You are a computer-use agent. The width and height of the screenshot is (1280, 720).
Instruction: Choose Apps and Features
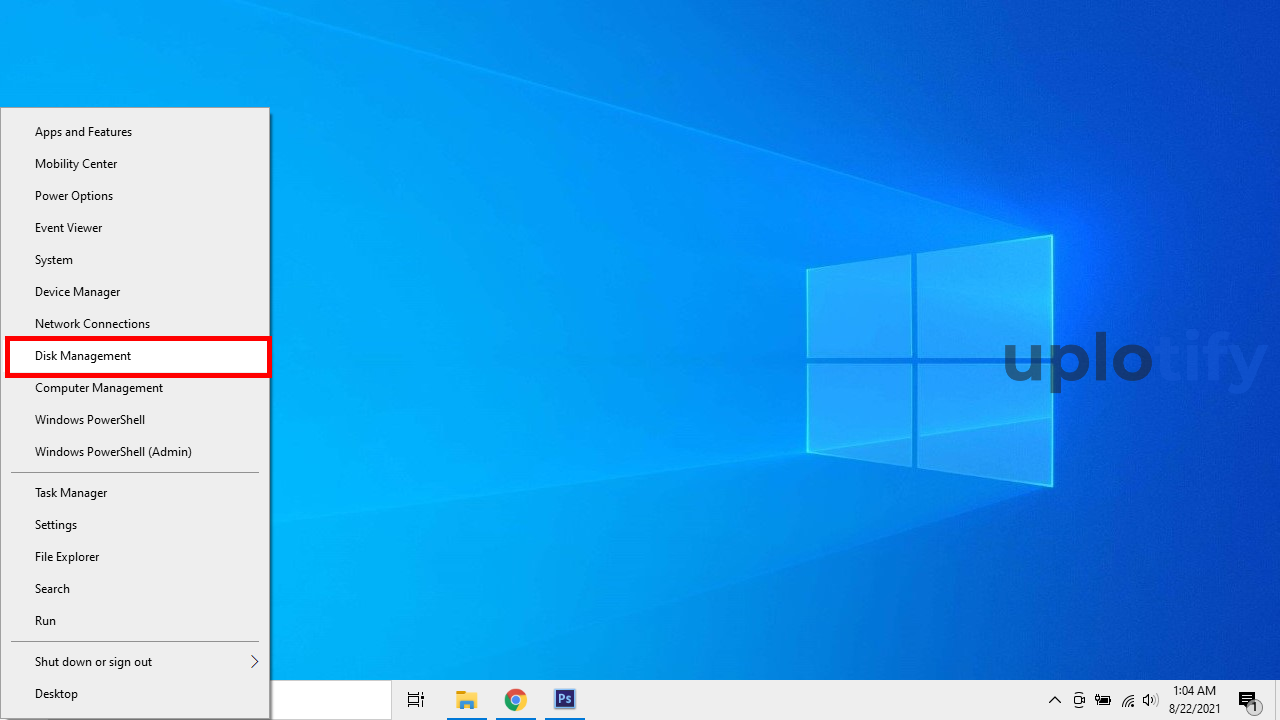click(83, 132)
